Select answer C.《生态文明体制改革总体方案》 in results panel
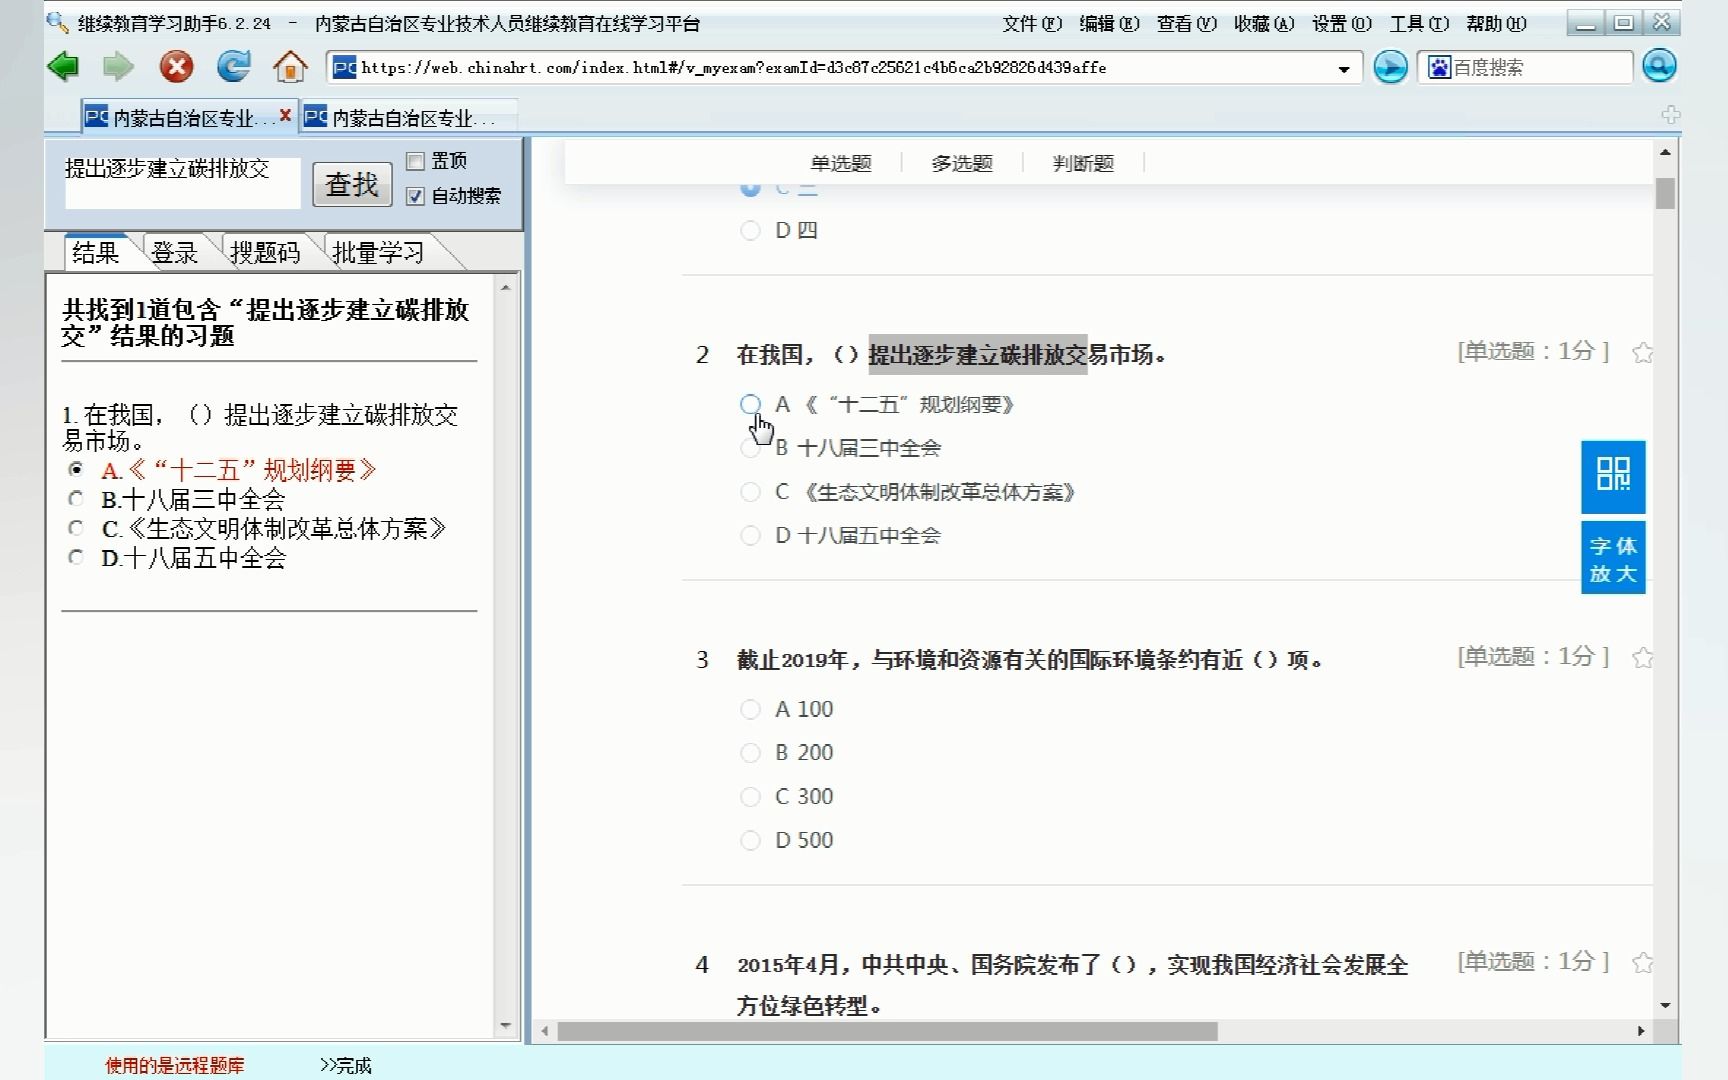This screenshot has height=1080, width=1728. pyautogui.click(x=76, y=527)
